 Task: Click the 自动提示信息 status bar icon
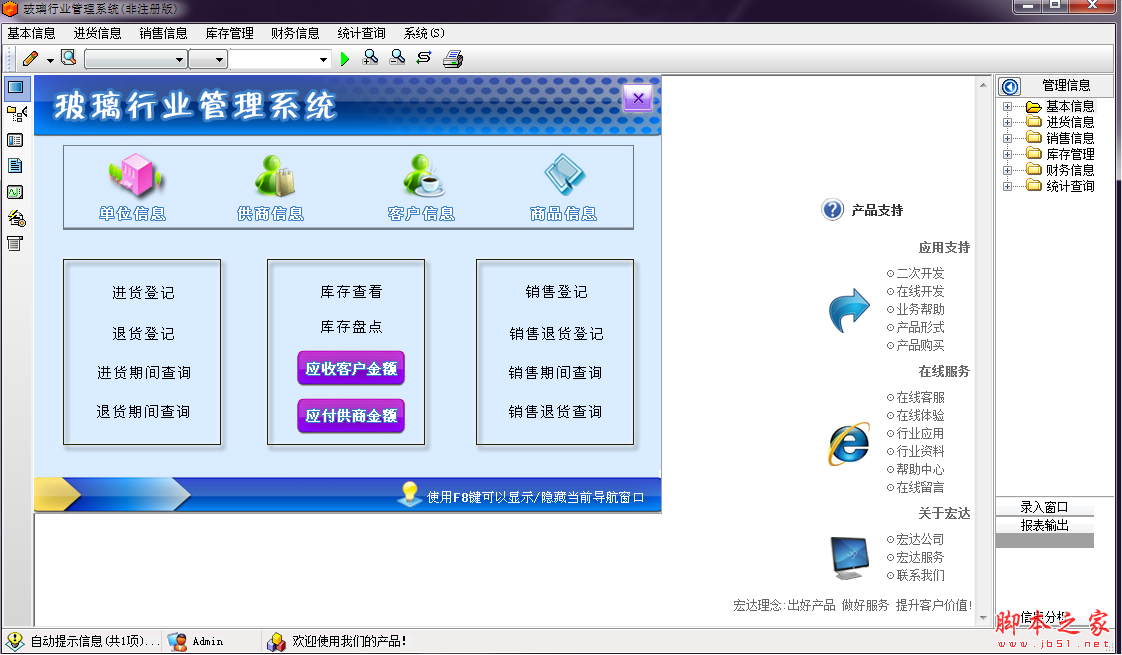tap(15, 641)
